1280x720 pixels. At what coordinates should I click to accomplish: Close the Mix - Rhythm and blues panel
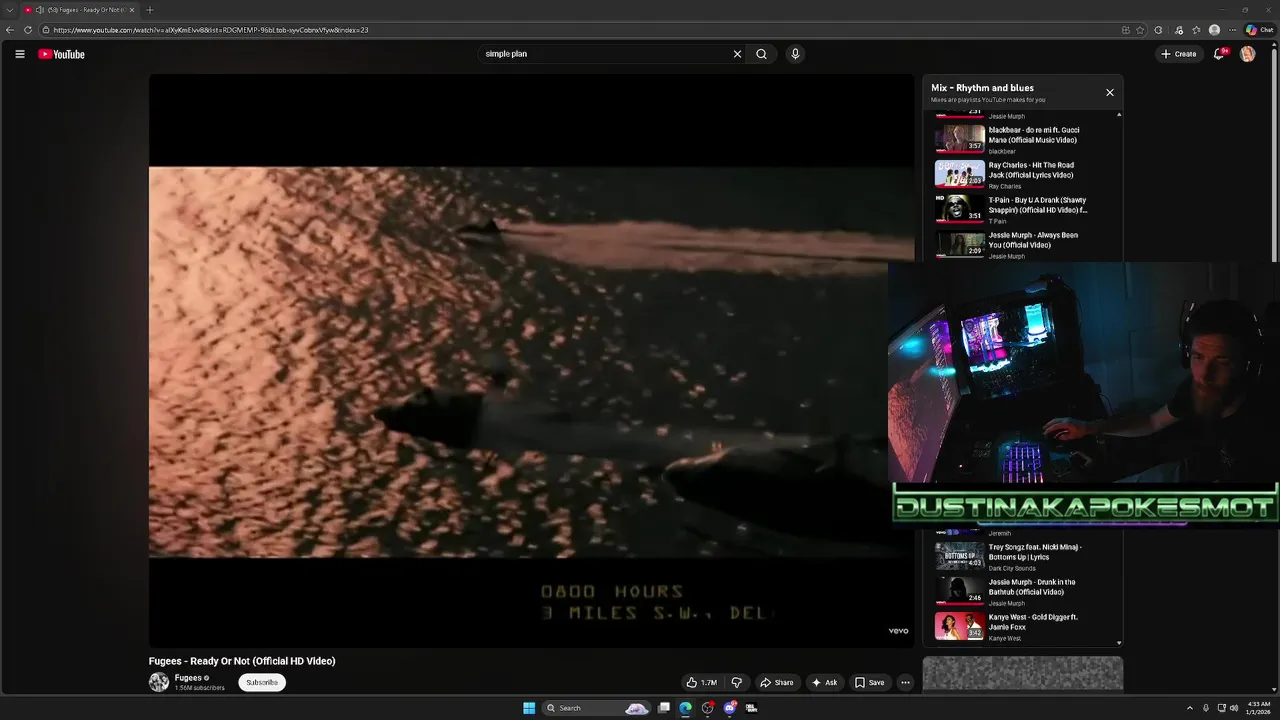point(1109,92)
